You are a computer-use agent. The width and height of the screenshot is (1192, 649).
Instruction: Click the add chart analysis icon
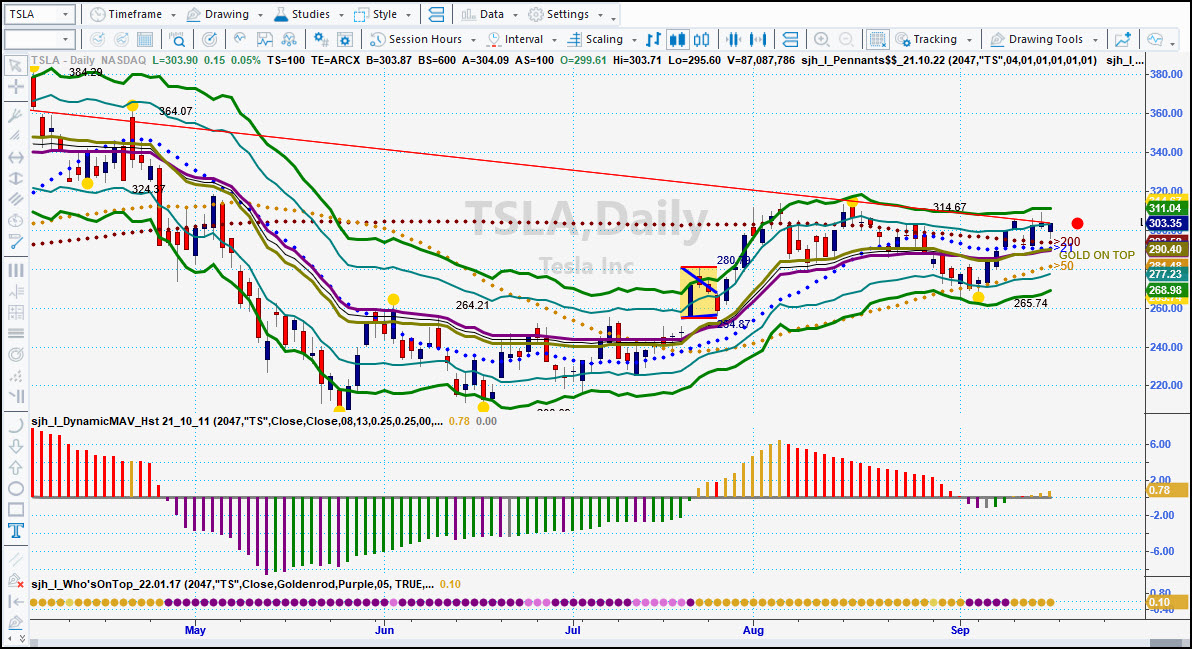point(1123,40)
